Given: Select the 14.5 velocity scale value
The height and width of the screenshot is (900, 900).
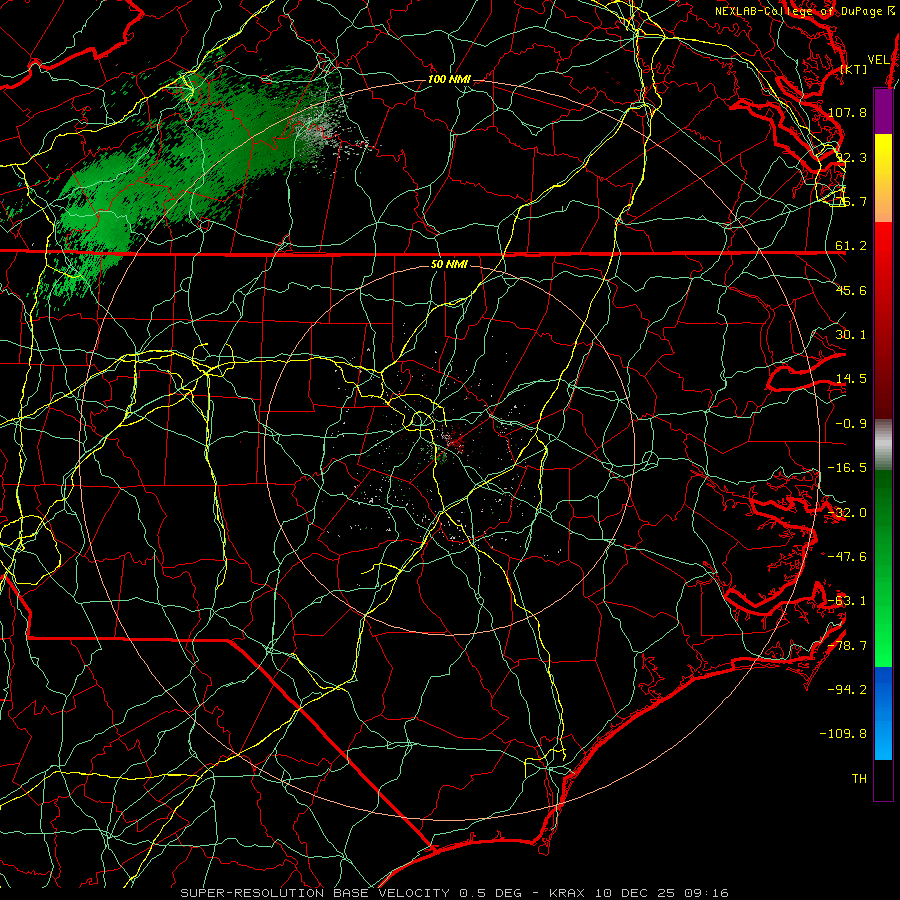Looking at the screenshot, I should [851, 379].
